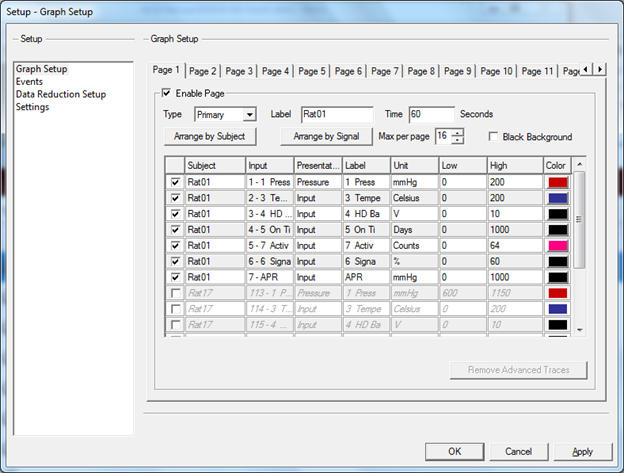The width and height of the screenshot is (624, 473).
Task: Click the Arrange by Signal button
Action: click(x=327, y=136)
